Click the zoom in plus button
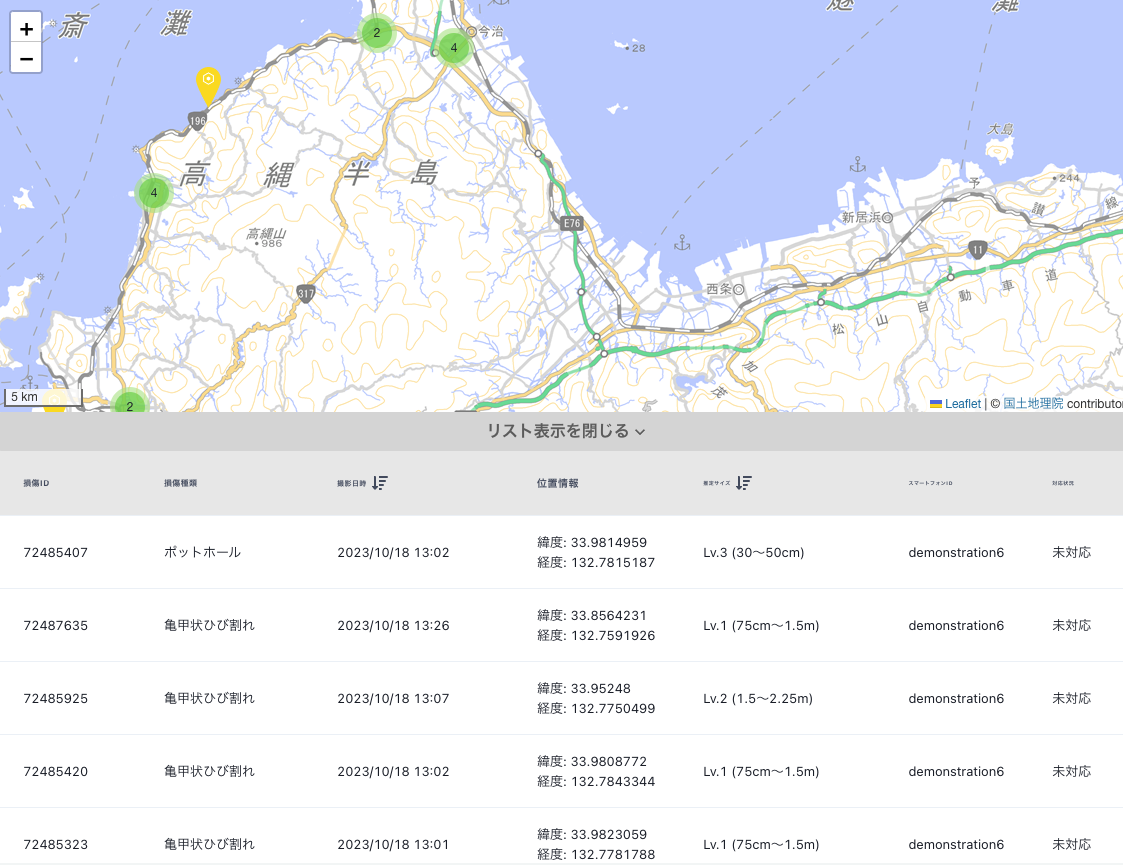Viewport: 1123px width, 865px height. coord(26,29)
